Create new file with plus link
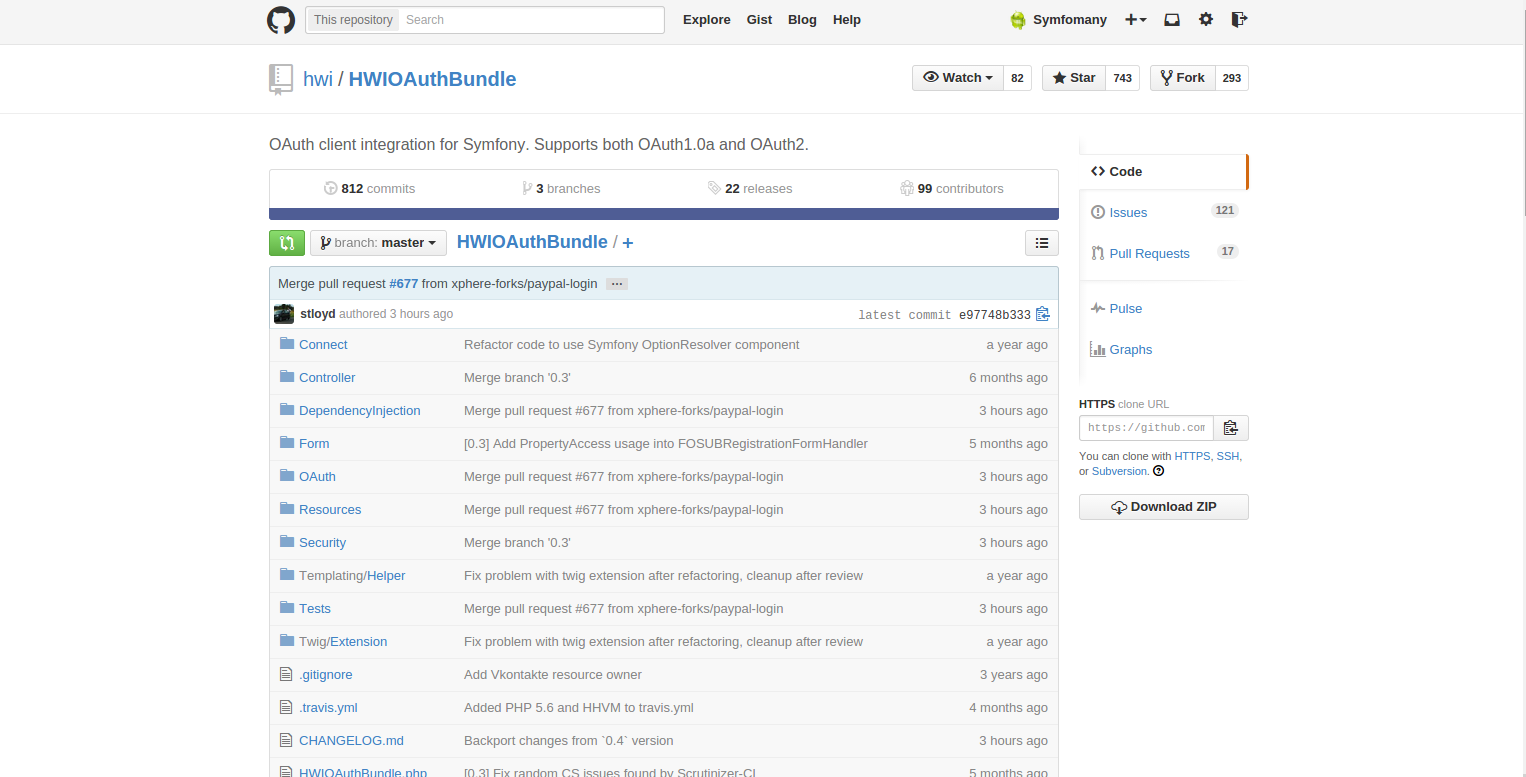1526x777 pixels. pyautogui.click(x=628, y=243)
